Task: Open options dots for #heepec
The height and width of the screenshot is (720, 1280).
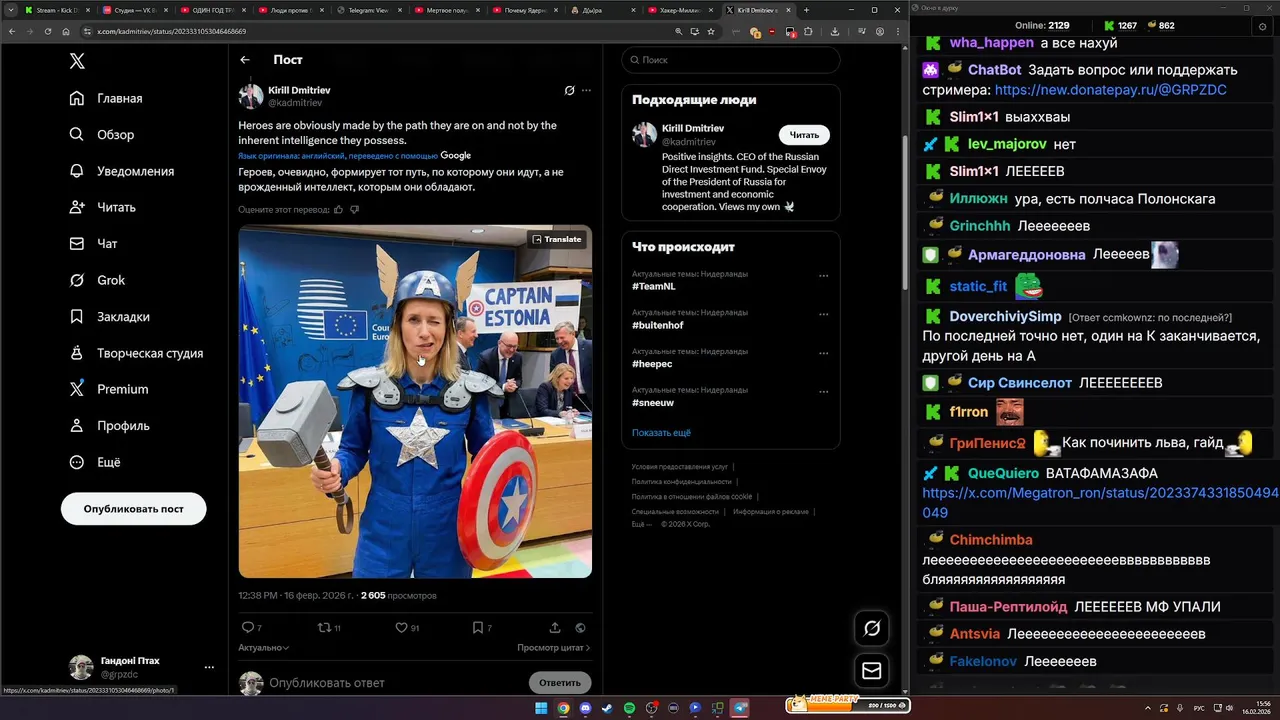Action: coord(824,353)
